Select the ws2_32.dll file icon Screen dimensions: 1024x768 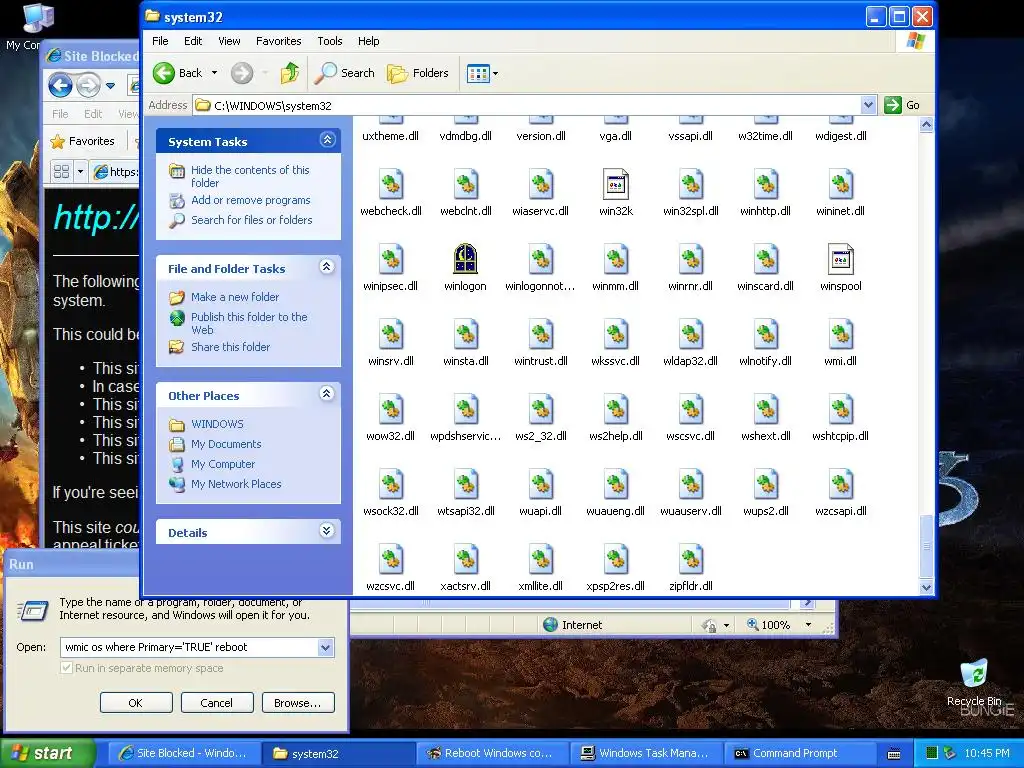(540, 409)
